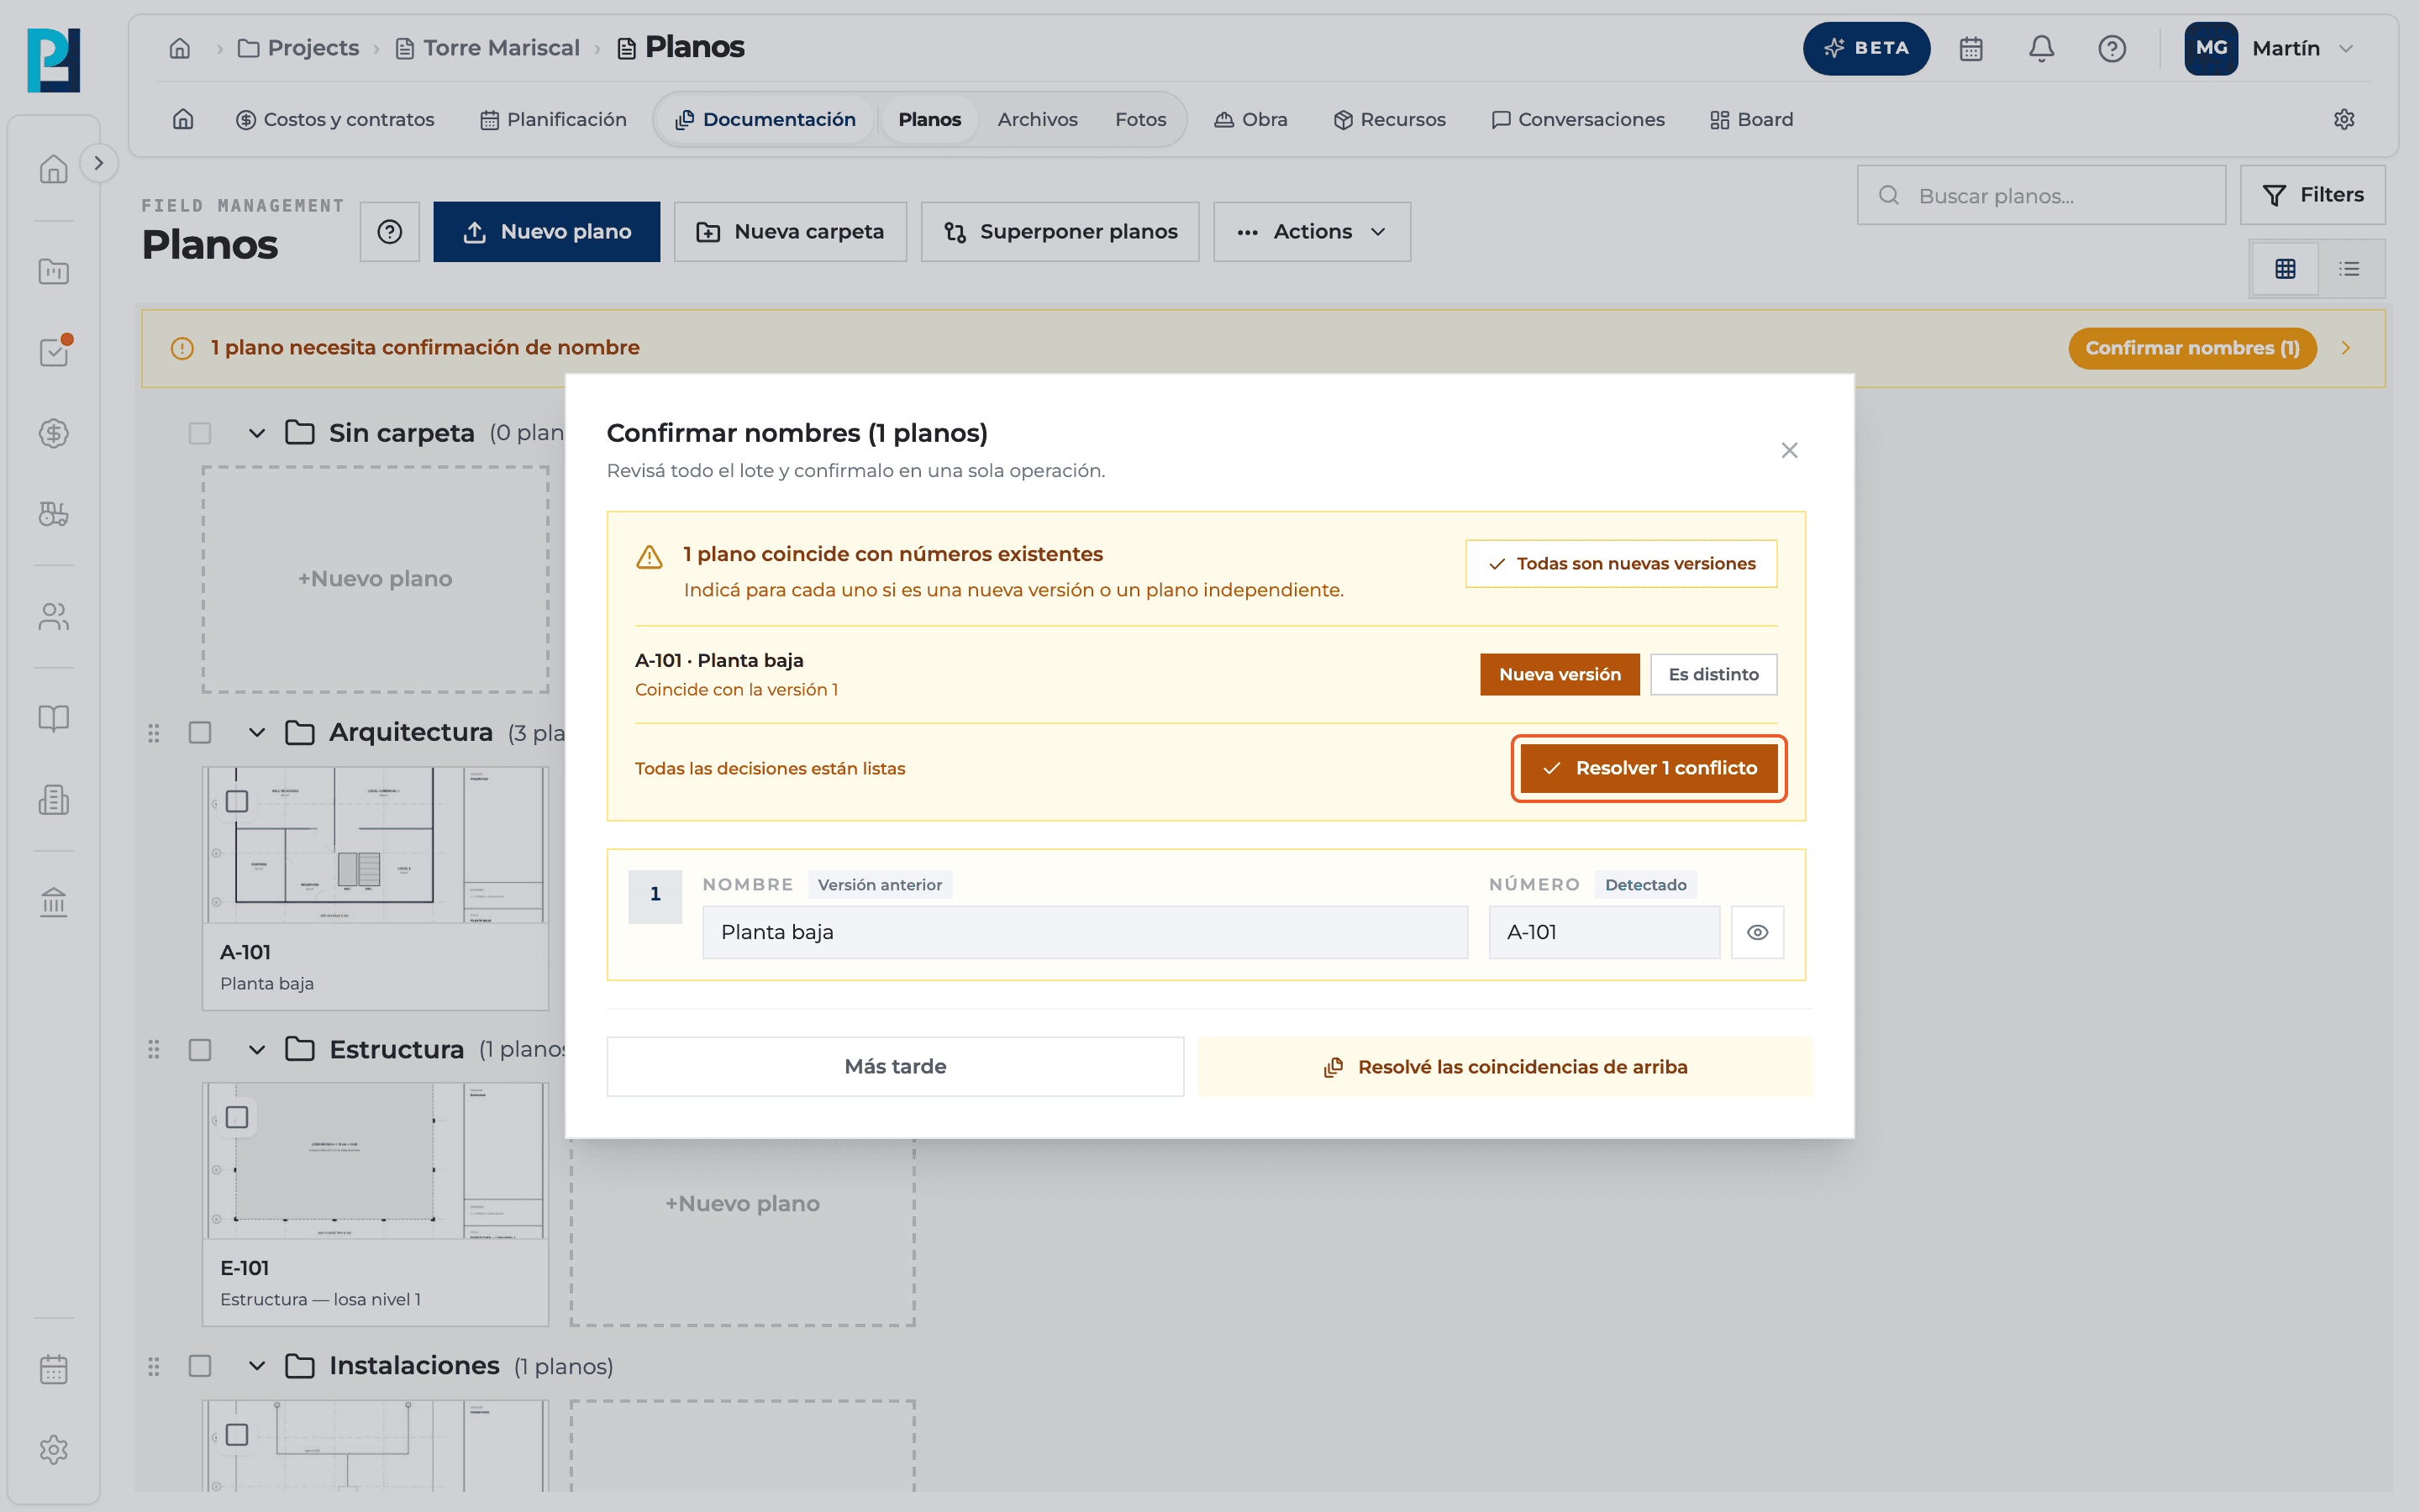2420x1512 pixels.
Task: Open sidebar costs dollar icon
Action: [54, 433]
